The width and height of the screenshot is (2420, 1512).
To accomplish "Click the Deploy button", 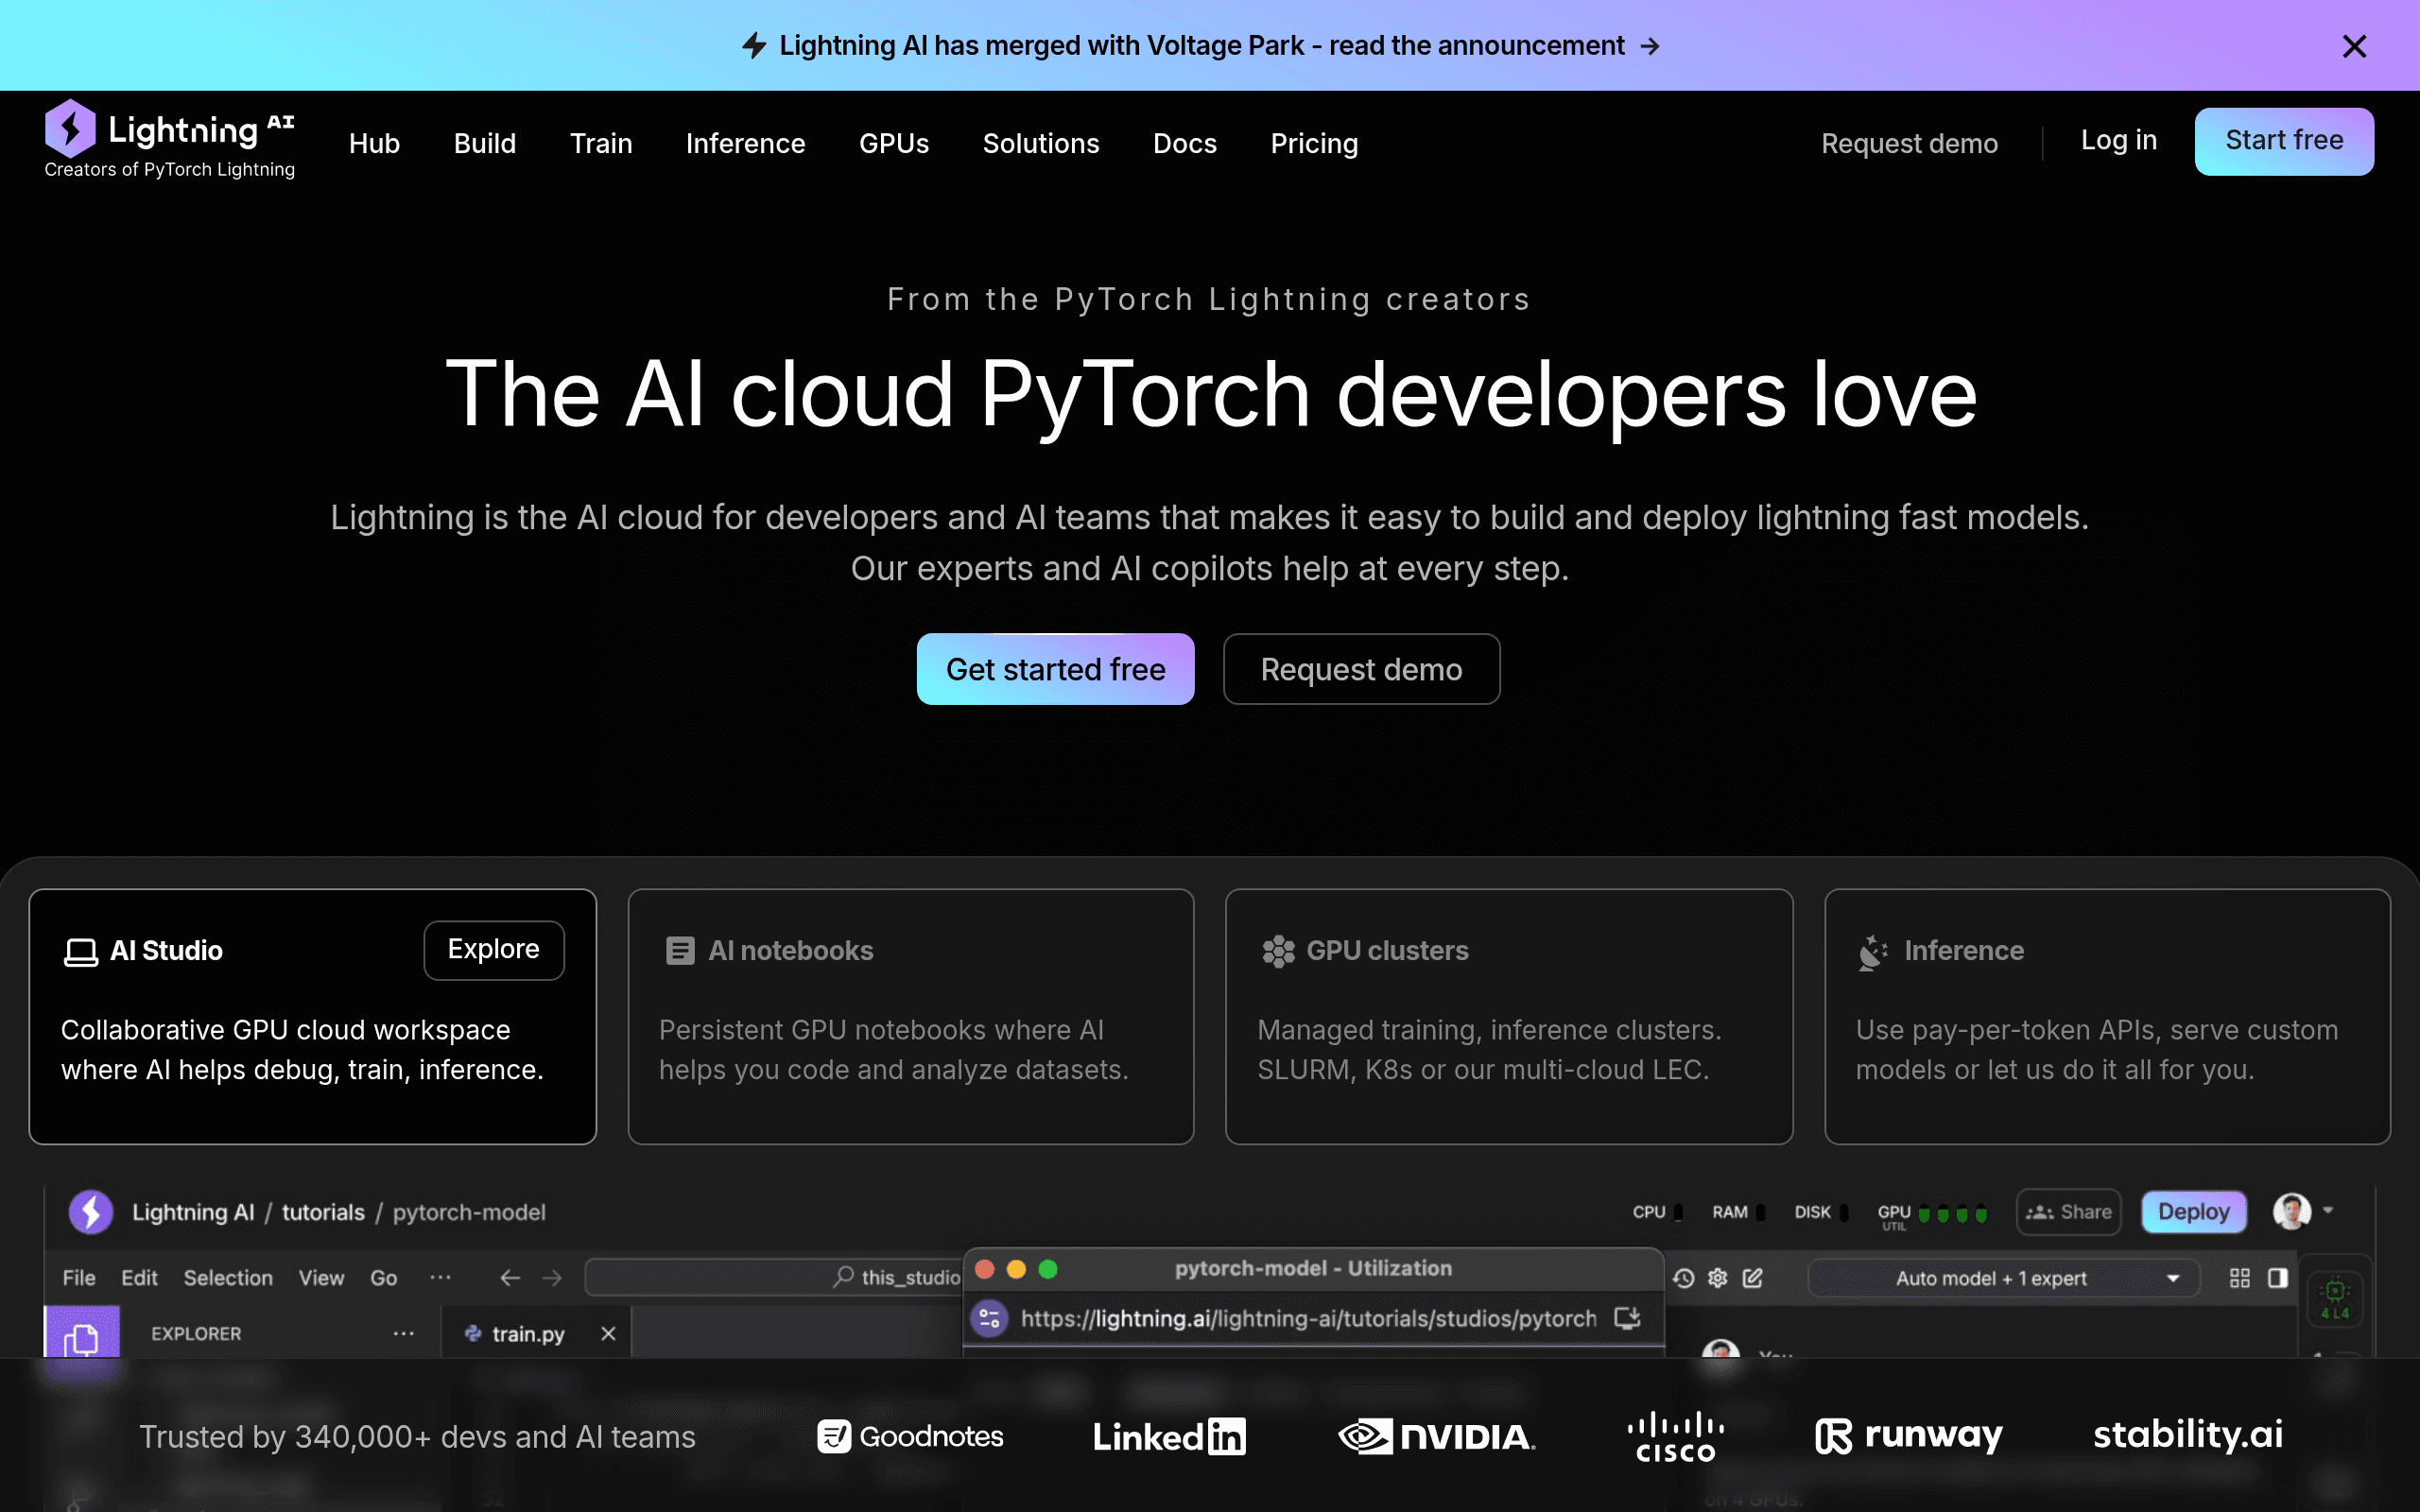I will tap(2193, 1212).
